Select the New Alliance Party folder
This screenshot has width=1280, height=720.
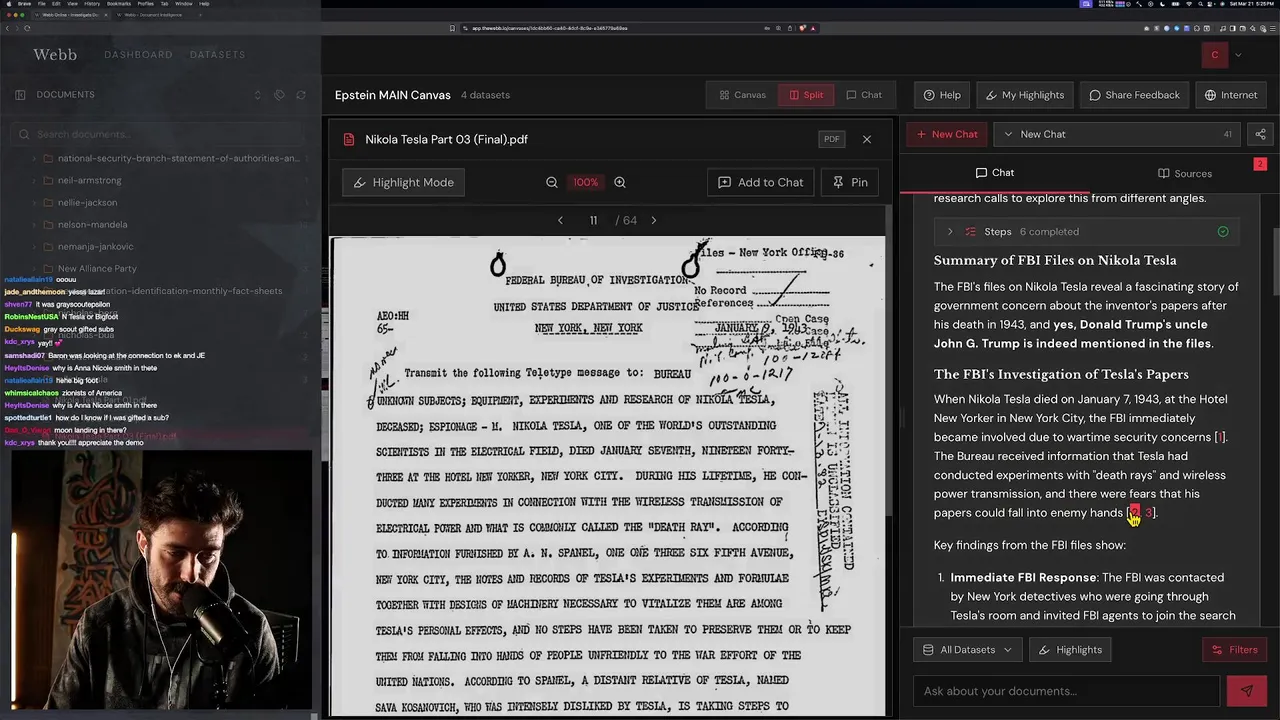(97, 268)
